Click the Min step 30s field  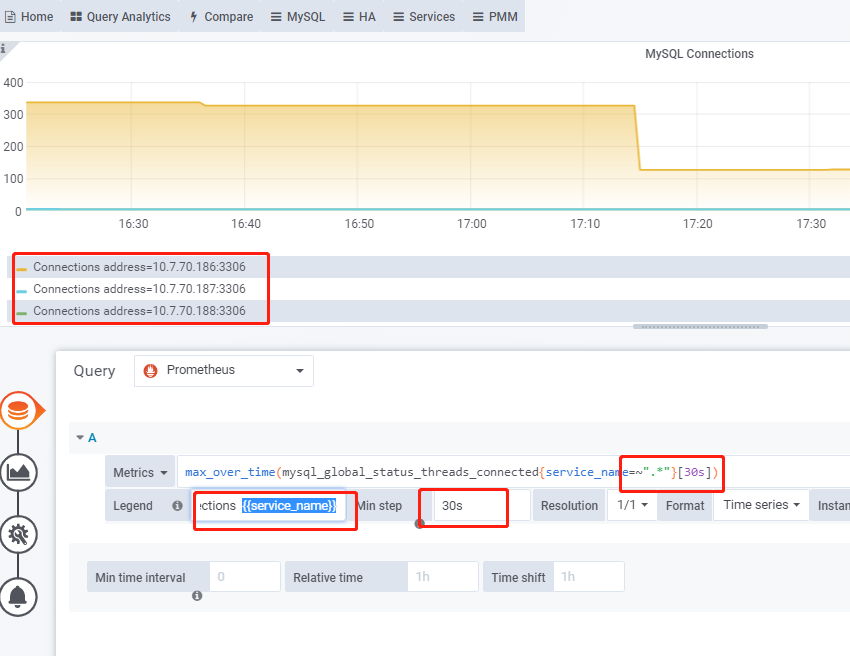click(481, 506)
